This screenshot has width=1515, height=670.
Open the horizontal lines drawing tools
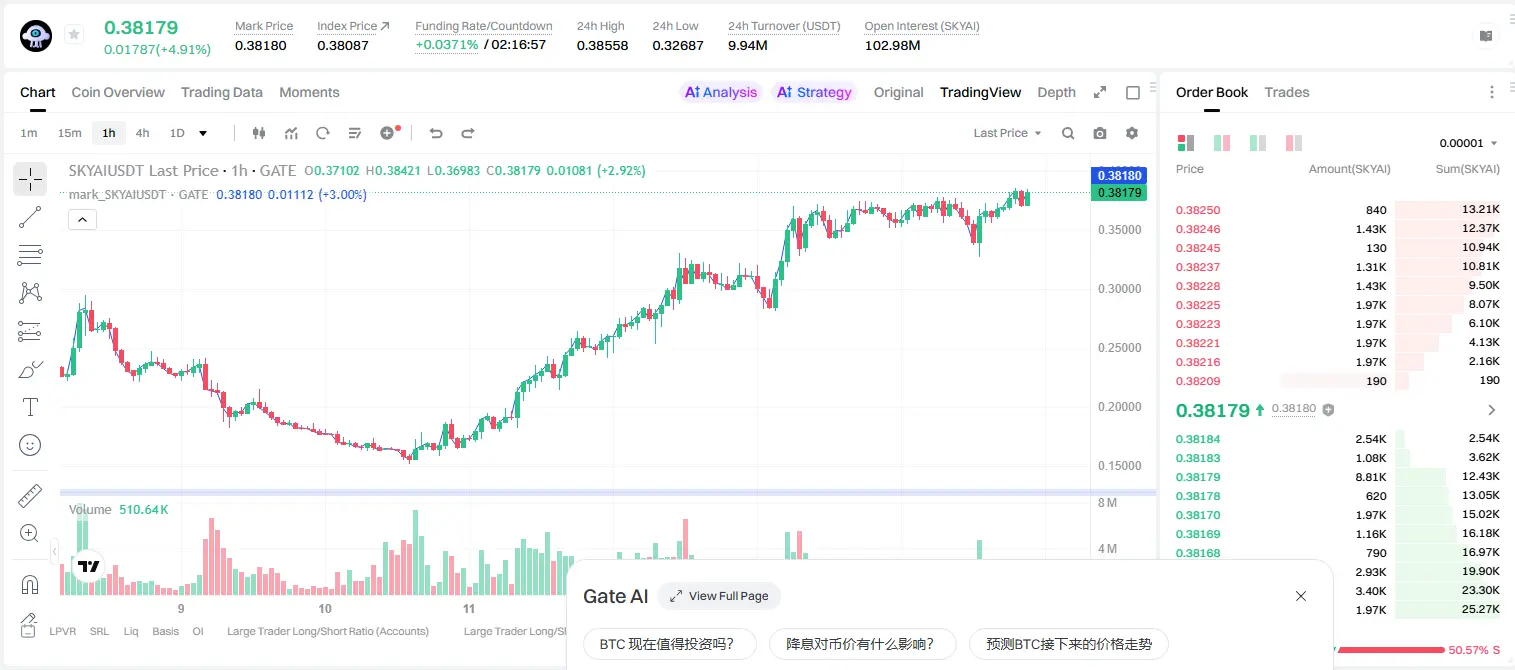(30, 255)
